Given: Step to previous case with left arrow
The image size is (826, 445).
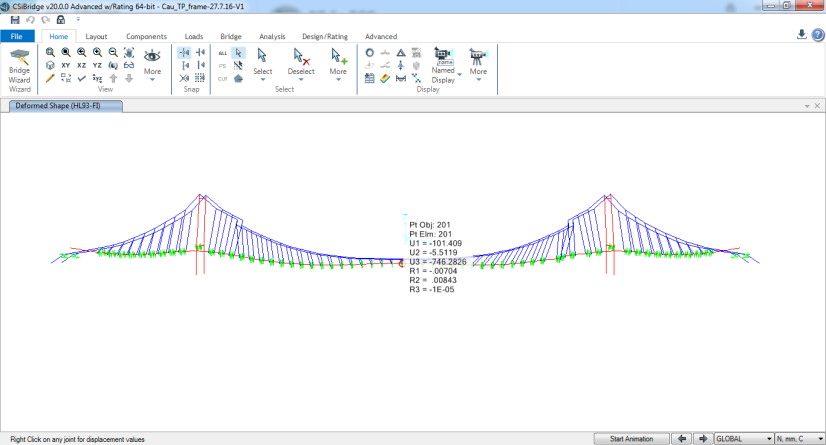Looking at the screenshot, I should tap(682, 439).
